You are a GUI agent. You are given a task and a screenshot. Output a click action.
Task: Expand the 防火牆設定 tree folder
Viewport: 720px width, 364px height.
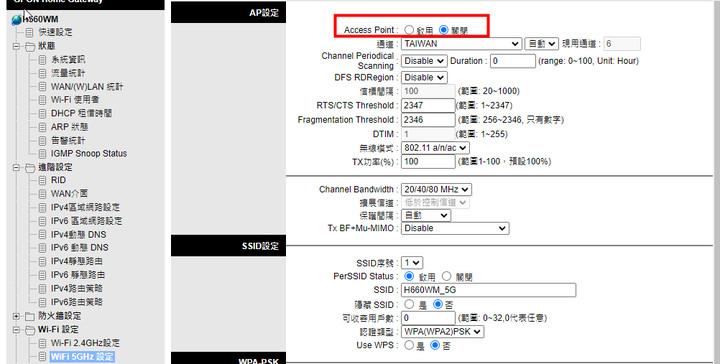tap(17, 316)
